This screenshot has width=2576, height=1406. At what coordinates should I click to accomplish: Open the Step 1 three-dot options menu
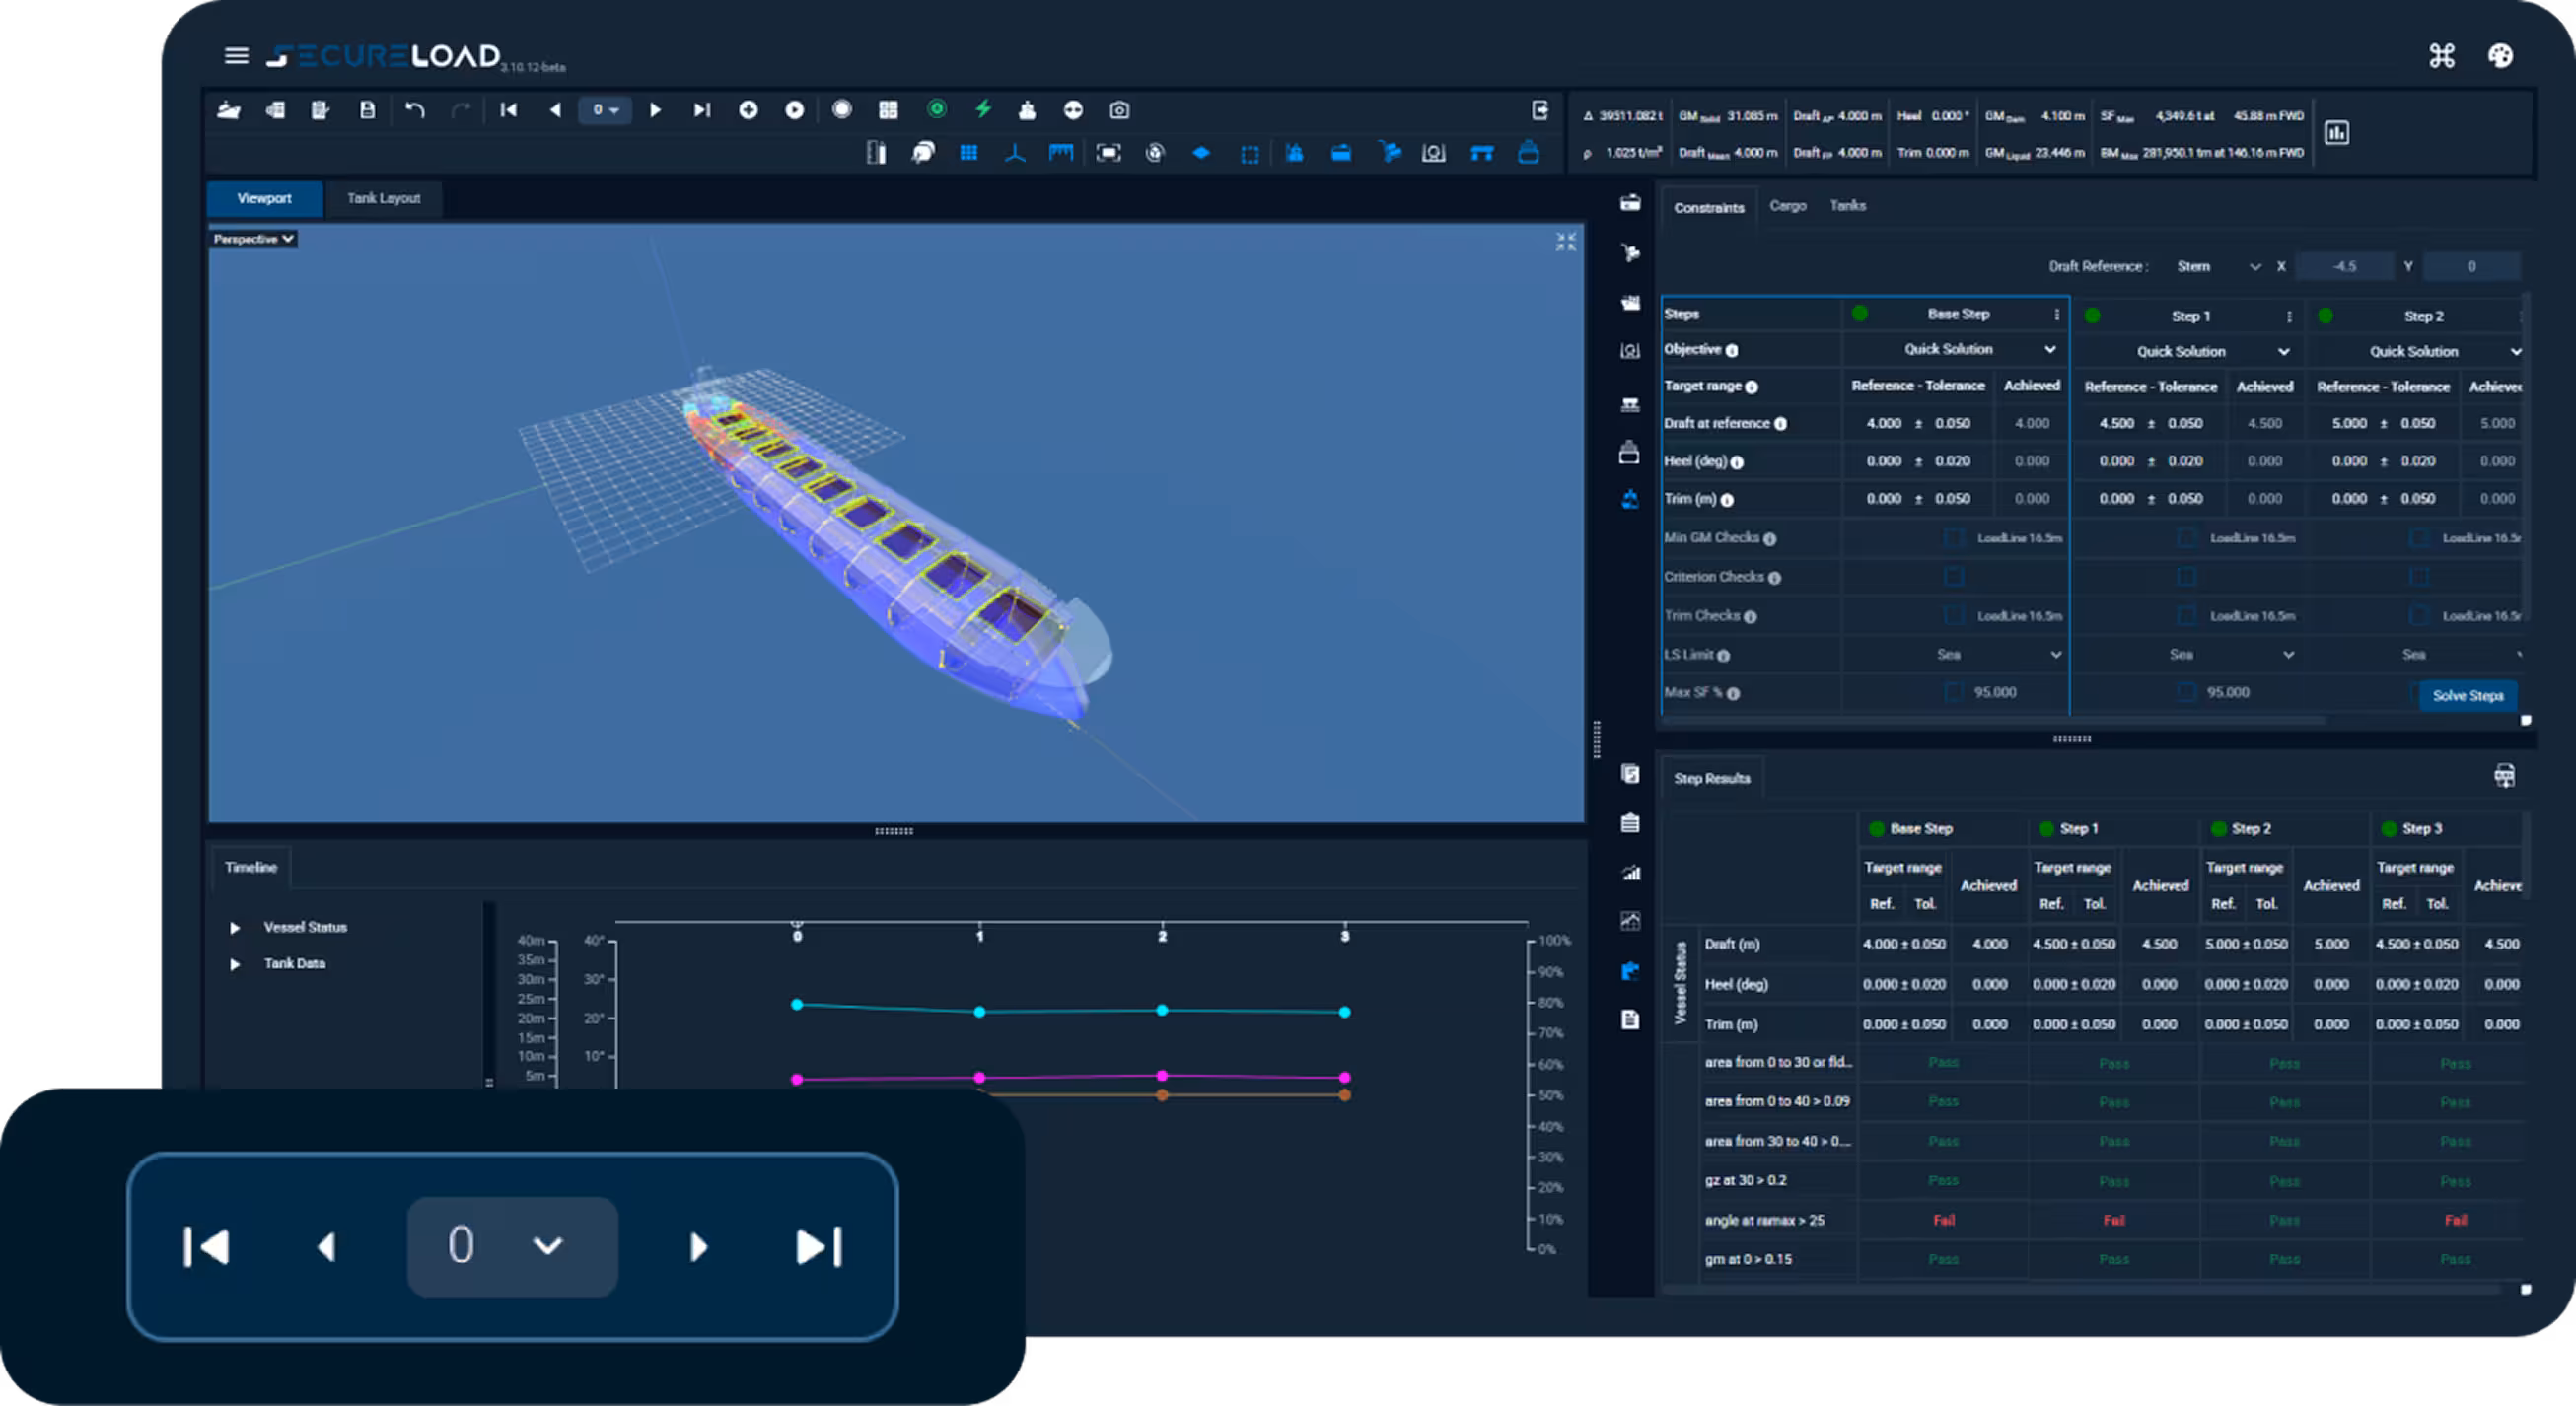coord(2289,316)
